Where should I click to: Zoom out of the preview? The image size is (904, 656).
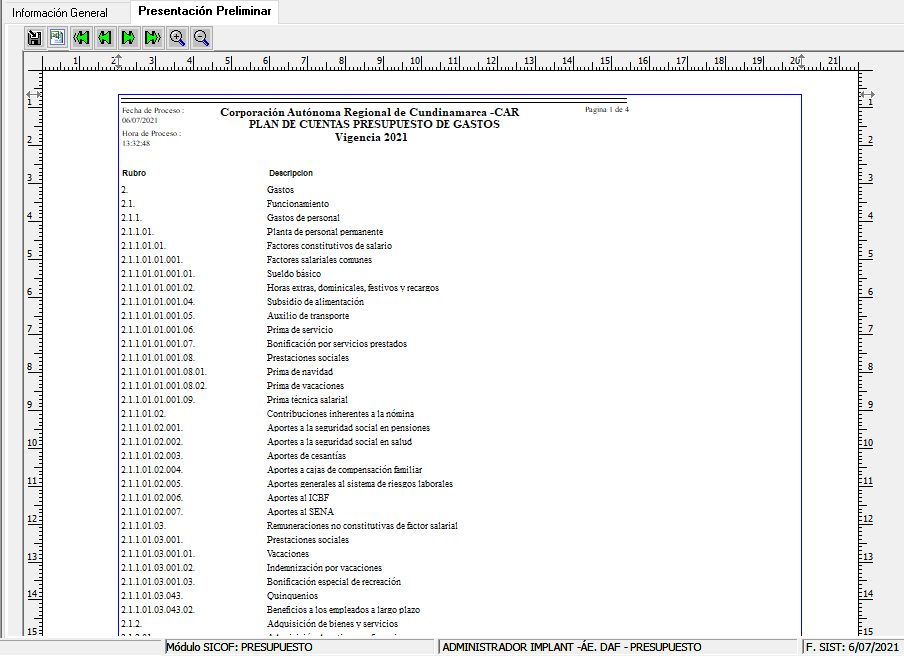(201, 38)
